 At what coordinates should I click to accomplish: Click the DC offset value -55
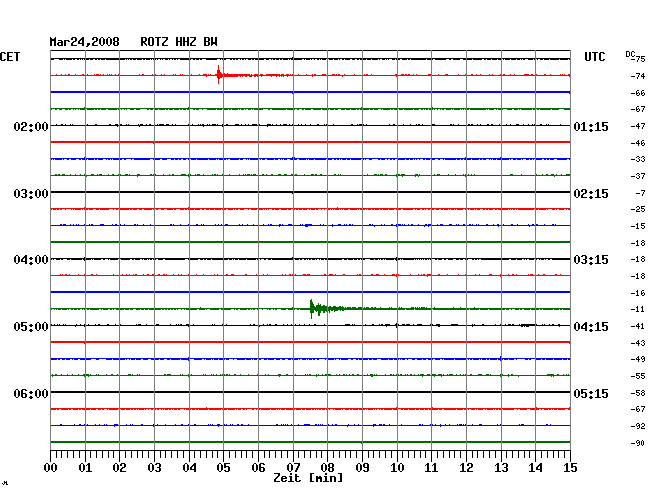coord(638,376)
